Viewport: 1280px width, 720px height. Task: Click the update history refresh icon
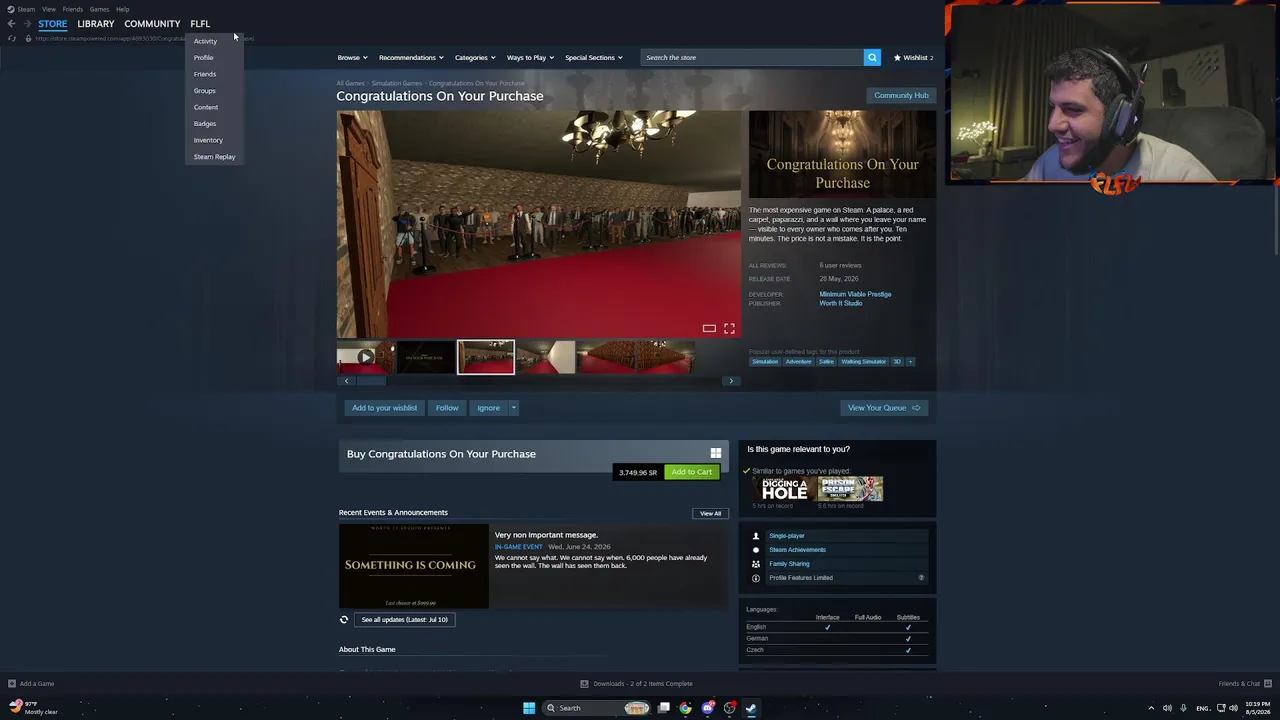[344, 620]
